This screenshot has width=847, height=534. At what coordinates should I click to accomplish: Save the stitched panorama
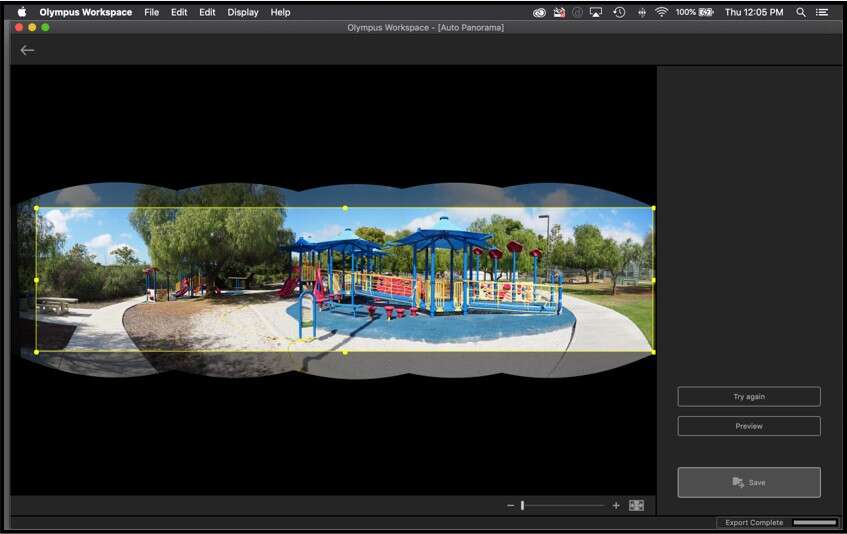[x=749, y=482]
